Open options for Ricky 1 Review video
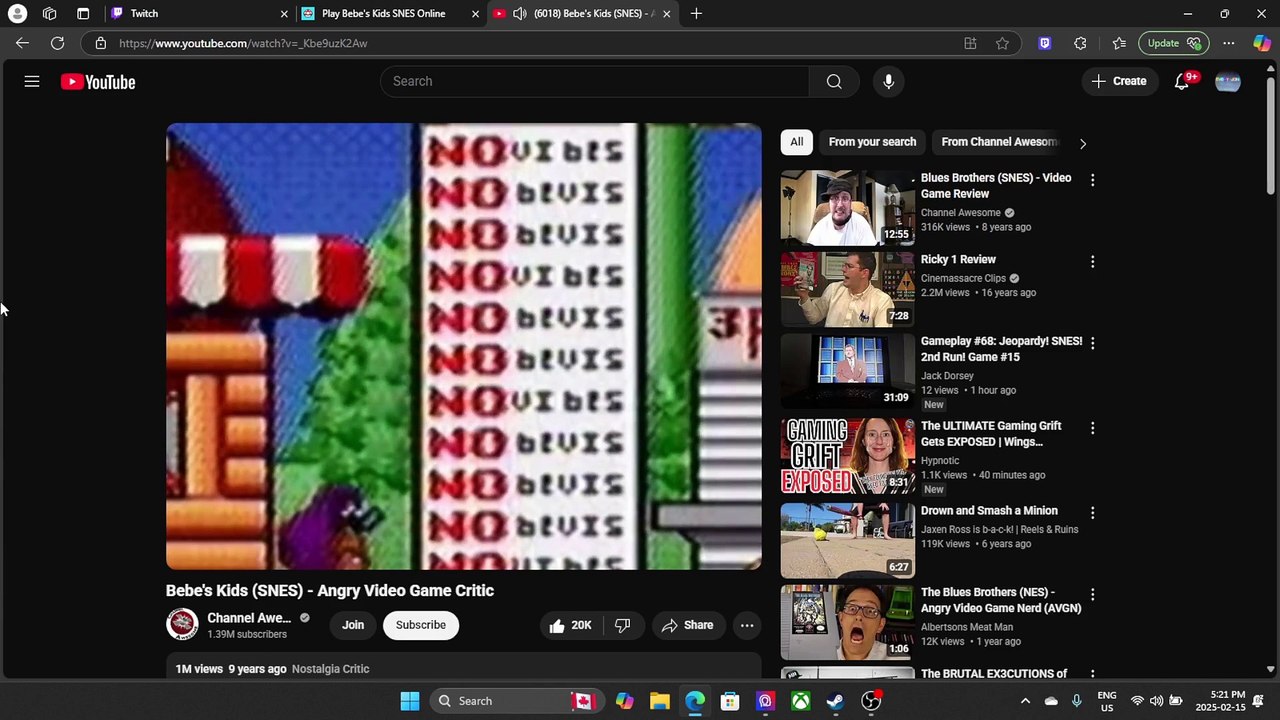The height and width of the screenshot is (720, 1280). point(1092,262)
